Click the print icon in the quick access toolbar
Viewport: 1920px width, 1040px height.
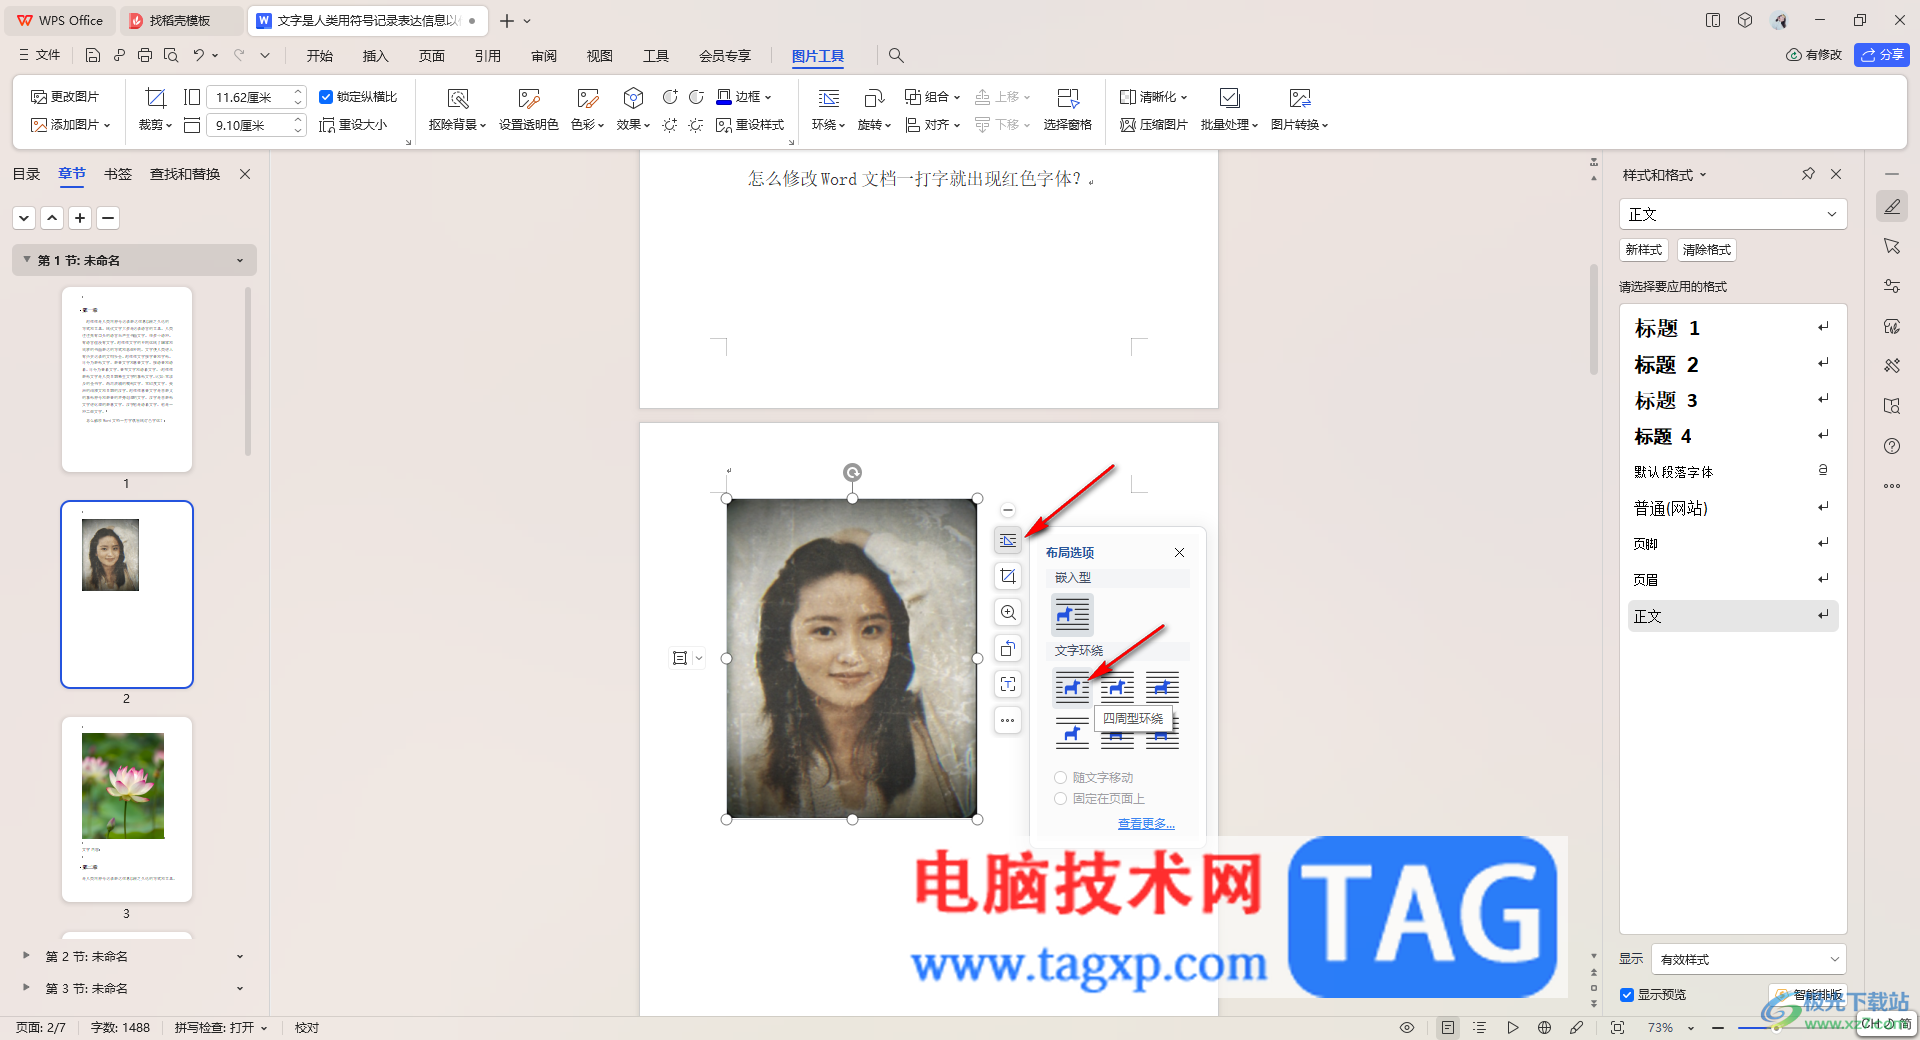145,56
